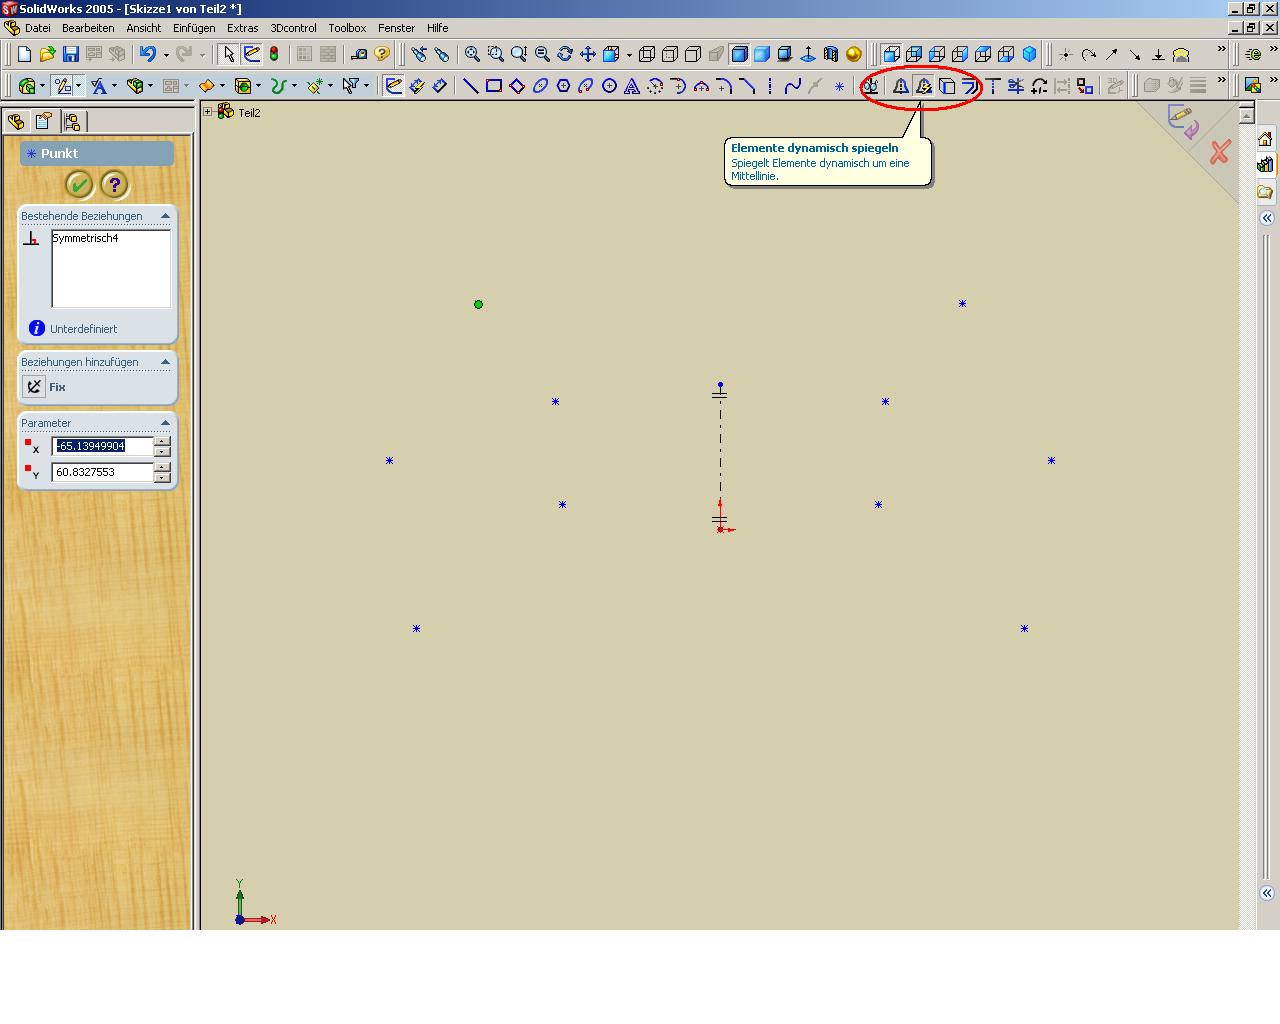Click the Convert Entities icon
The image size is (1280, 1024).
click(x=947, y=86)
